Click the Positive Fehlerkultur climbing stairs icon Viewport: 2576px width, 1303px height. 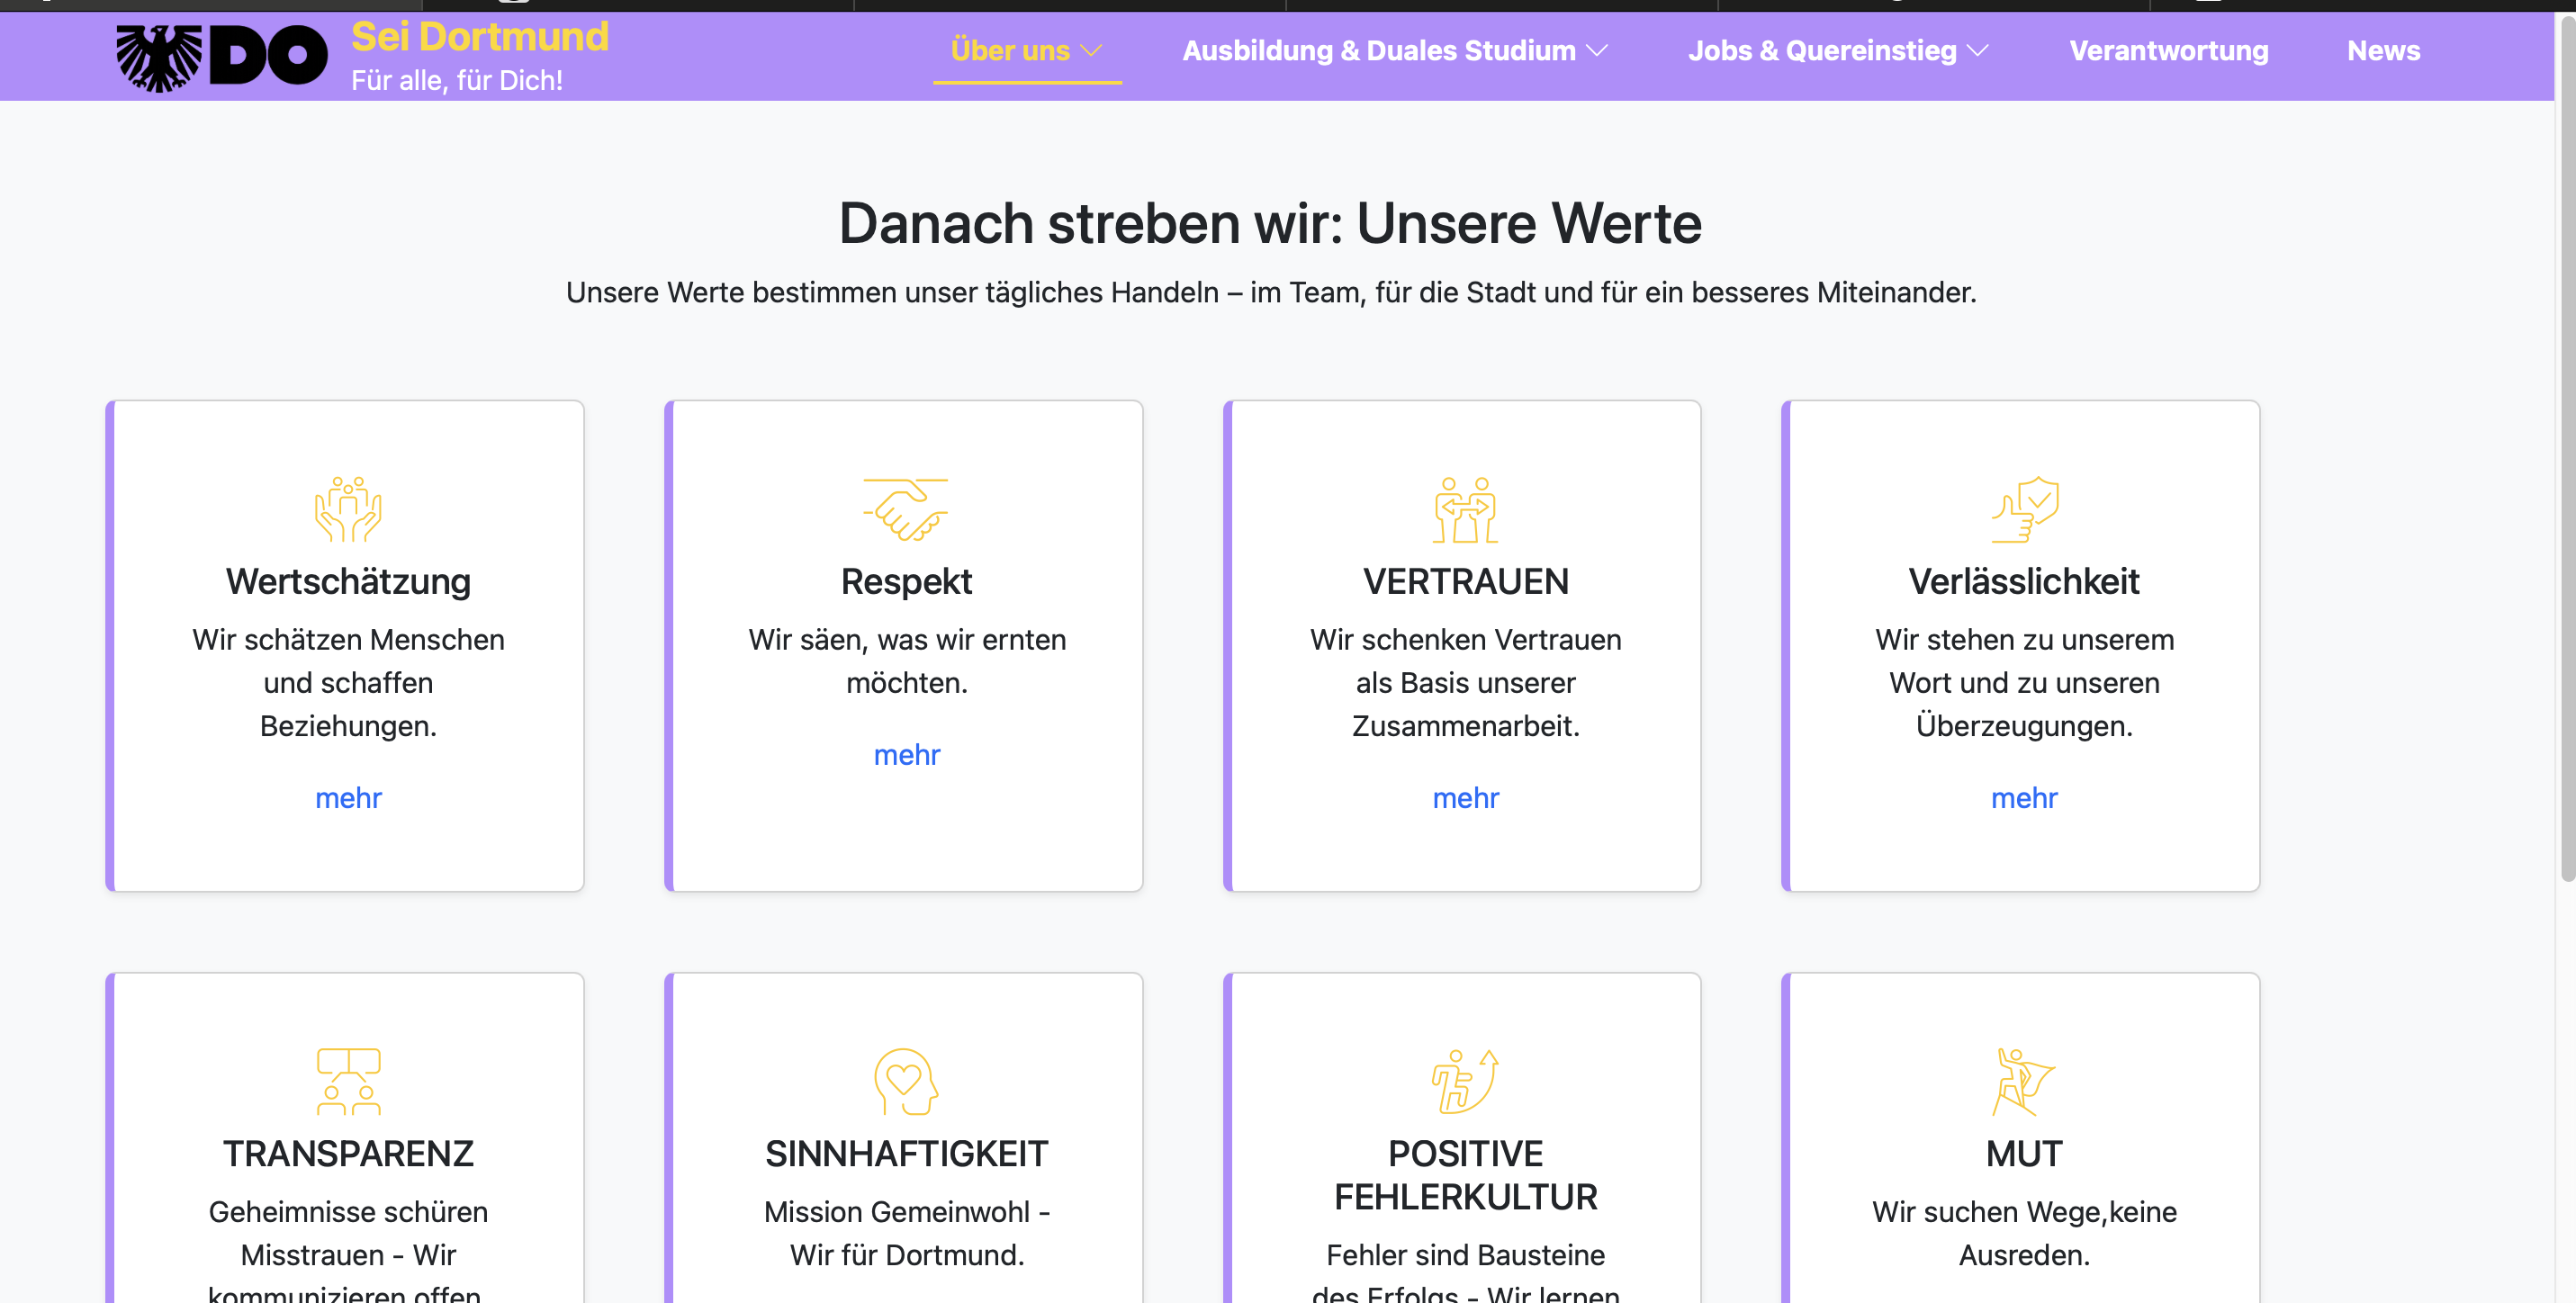tap(1465, 1081)
